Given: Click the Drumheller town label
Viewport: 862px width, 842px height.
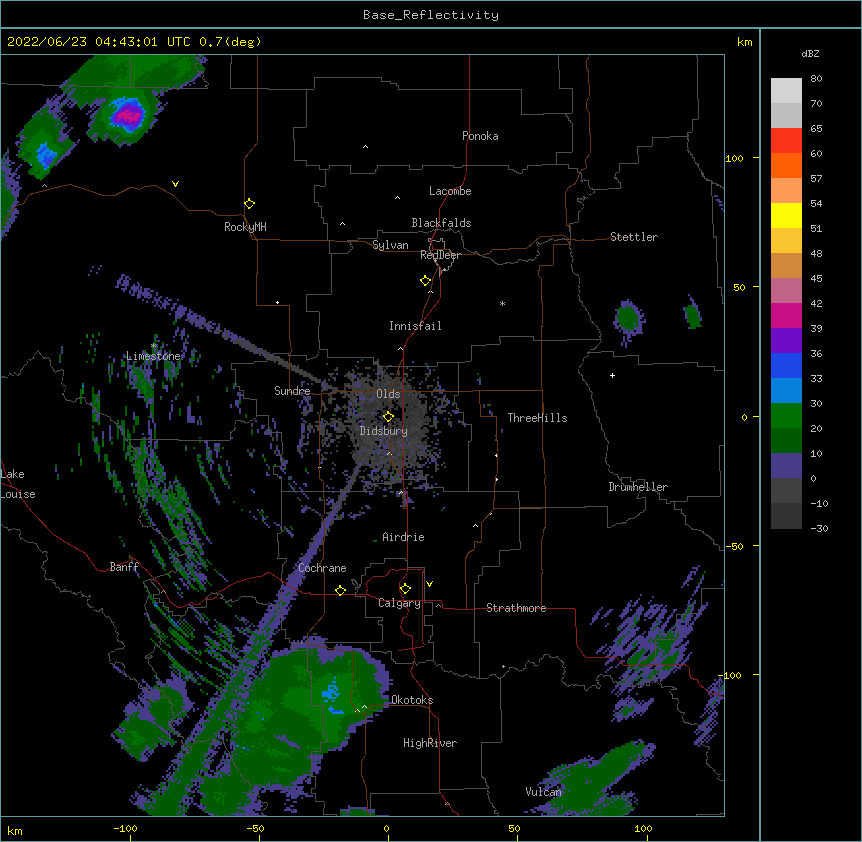Looking at the screenshot, I should (x=638, y=487).
